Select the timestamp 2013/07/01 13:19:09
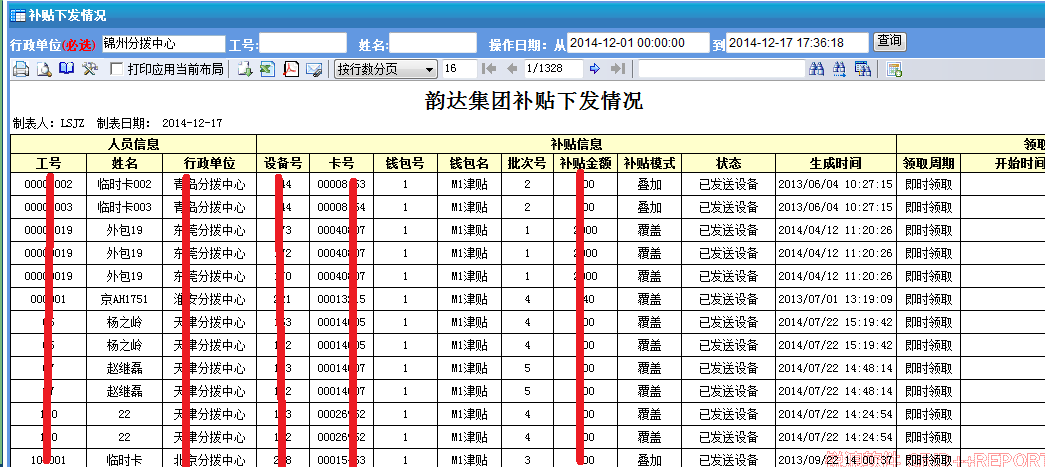Image resolution: width=1045 pixels, height=467 pixels. [x=836, y=299]
